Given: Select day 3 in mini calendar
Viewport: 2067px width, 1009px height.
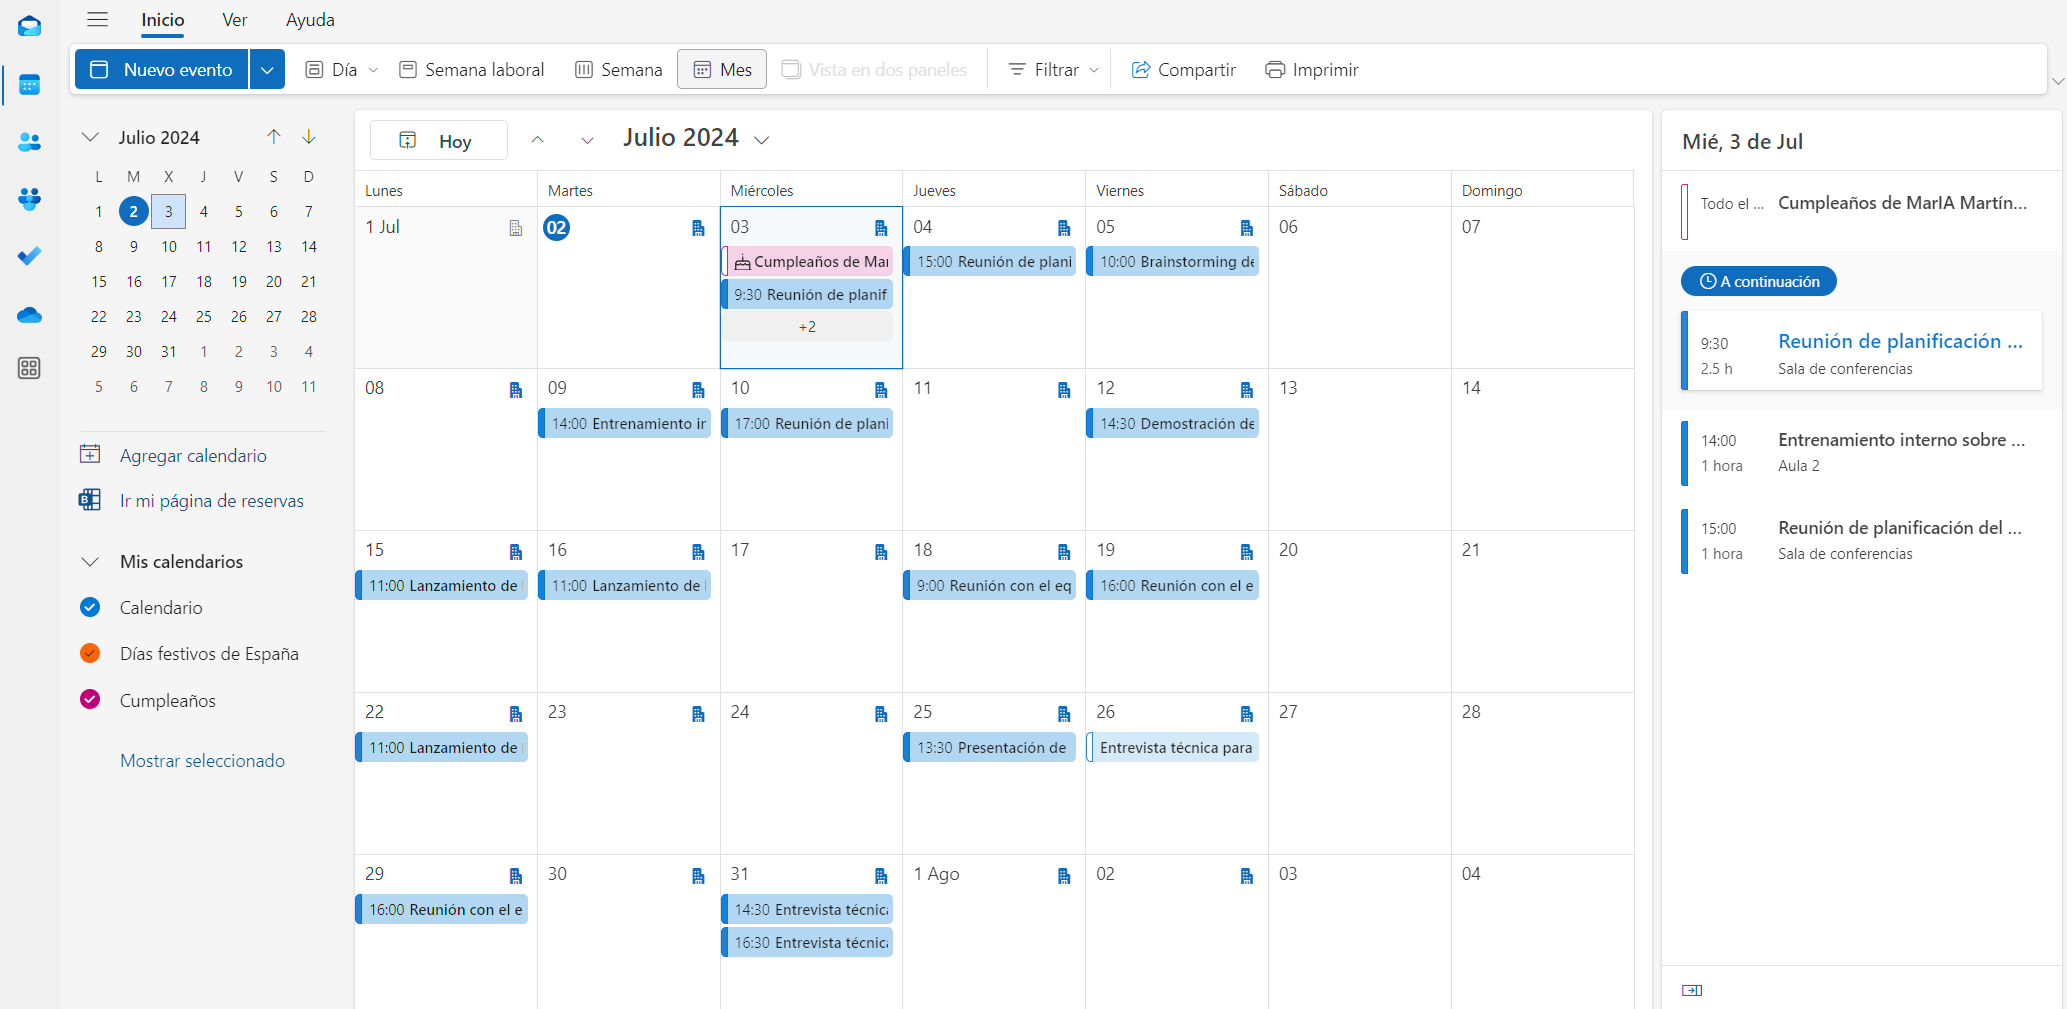Looking at the screenshot, I should tap(169, 211).
